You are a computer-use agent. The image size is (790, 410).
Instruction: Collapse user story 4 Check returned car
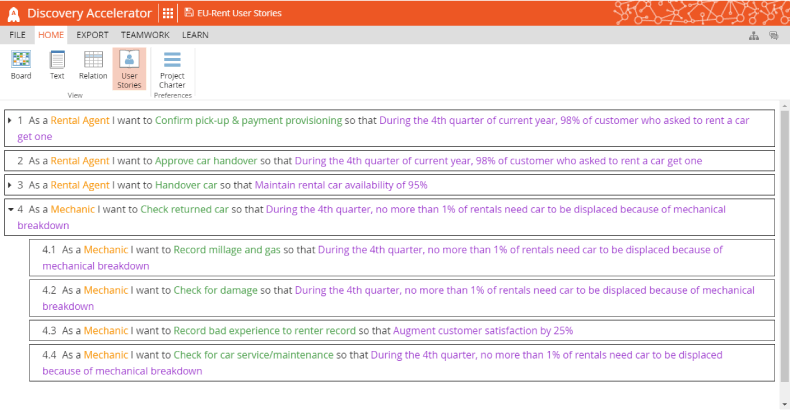[9, 210]
